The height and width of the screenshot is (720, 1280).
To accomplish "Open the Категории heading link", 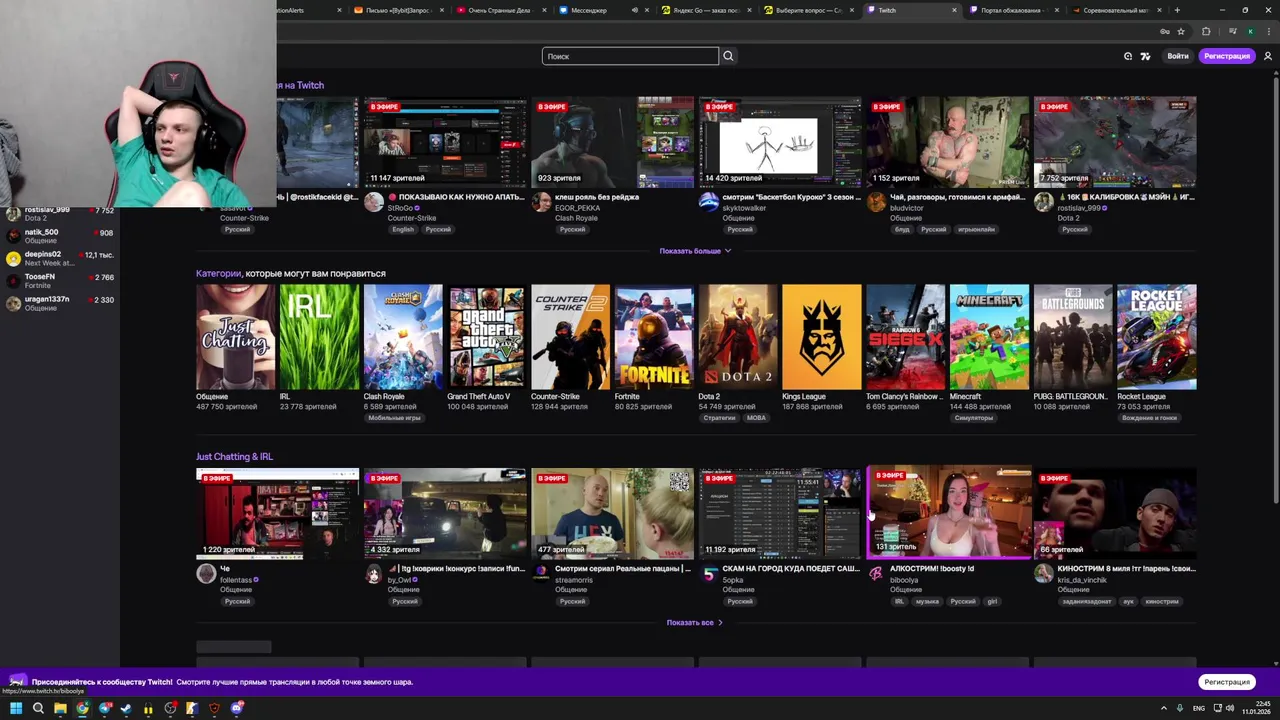I will pos(219,273).
